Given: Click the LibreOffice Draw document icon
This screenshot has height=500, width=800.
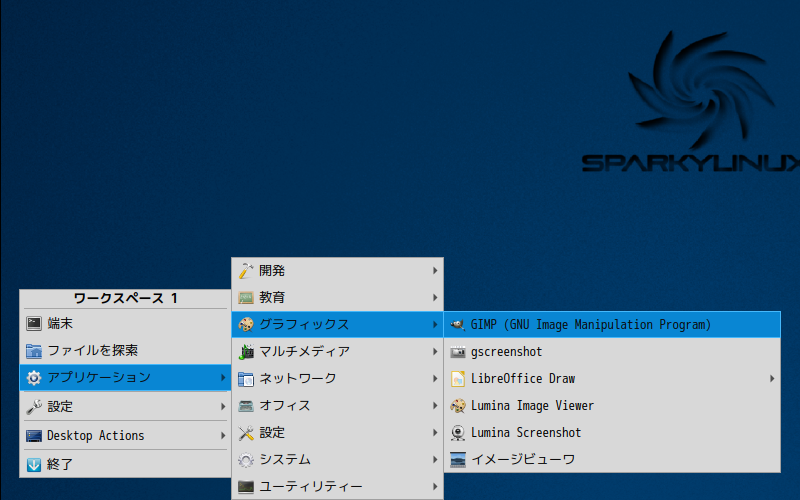Looking at the screenshot, I should point(458,379).
